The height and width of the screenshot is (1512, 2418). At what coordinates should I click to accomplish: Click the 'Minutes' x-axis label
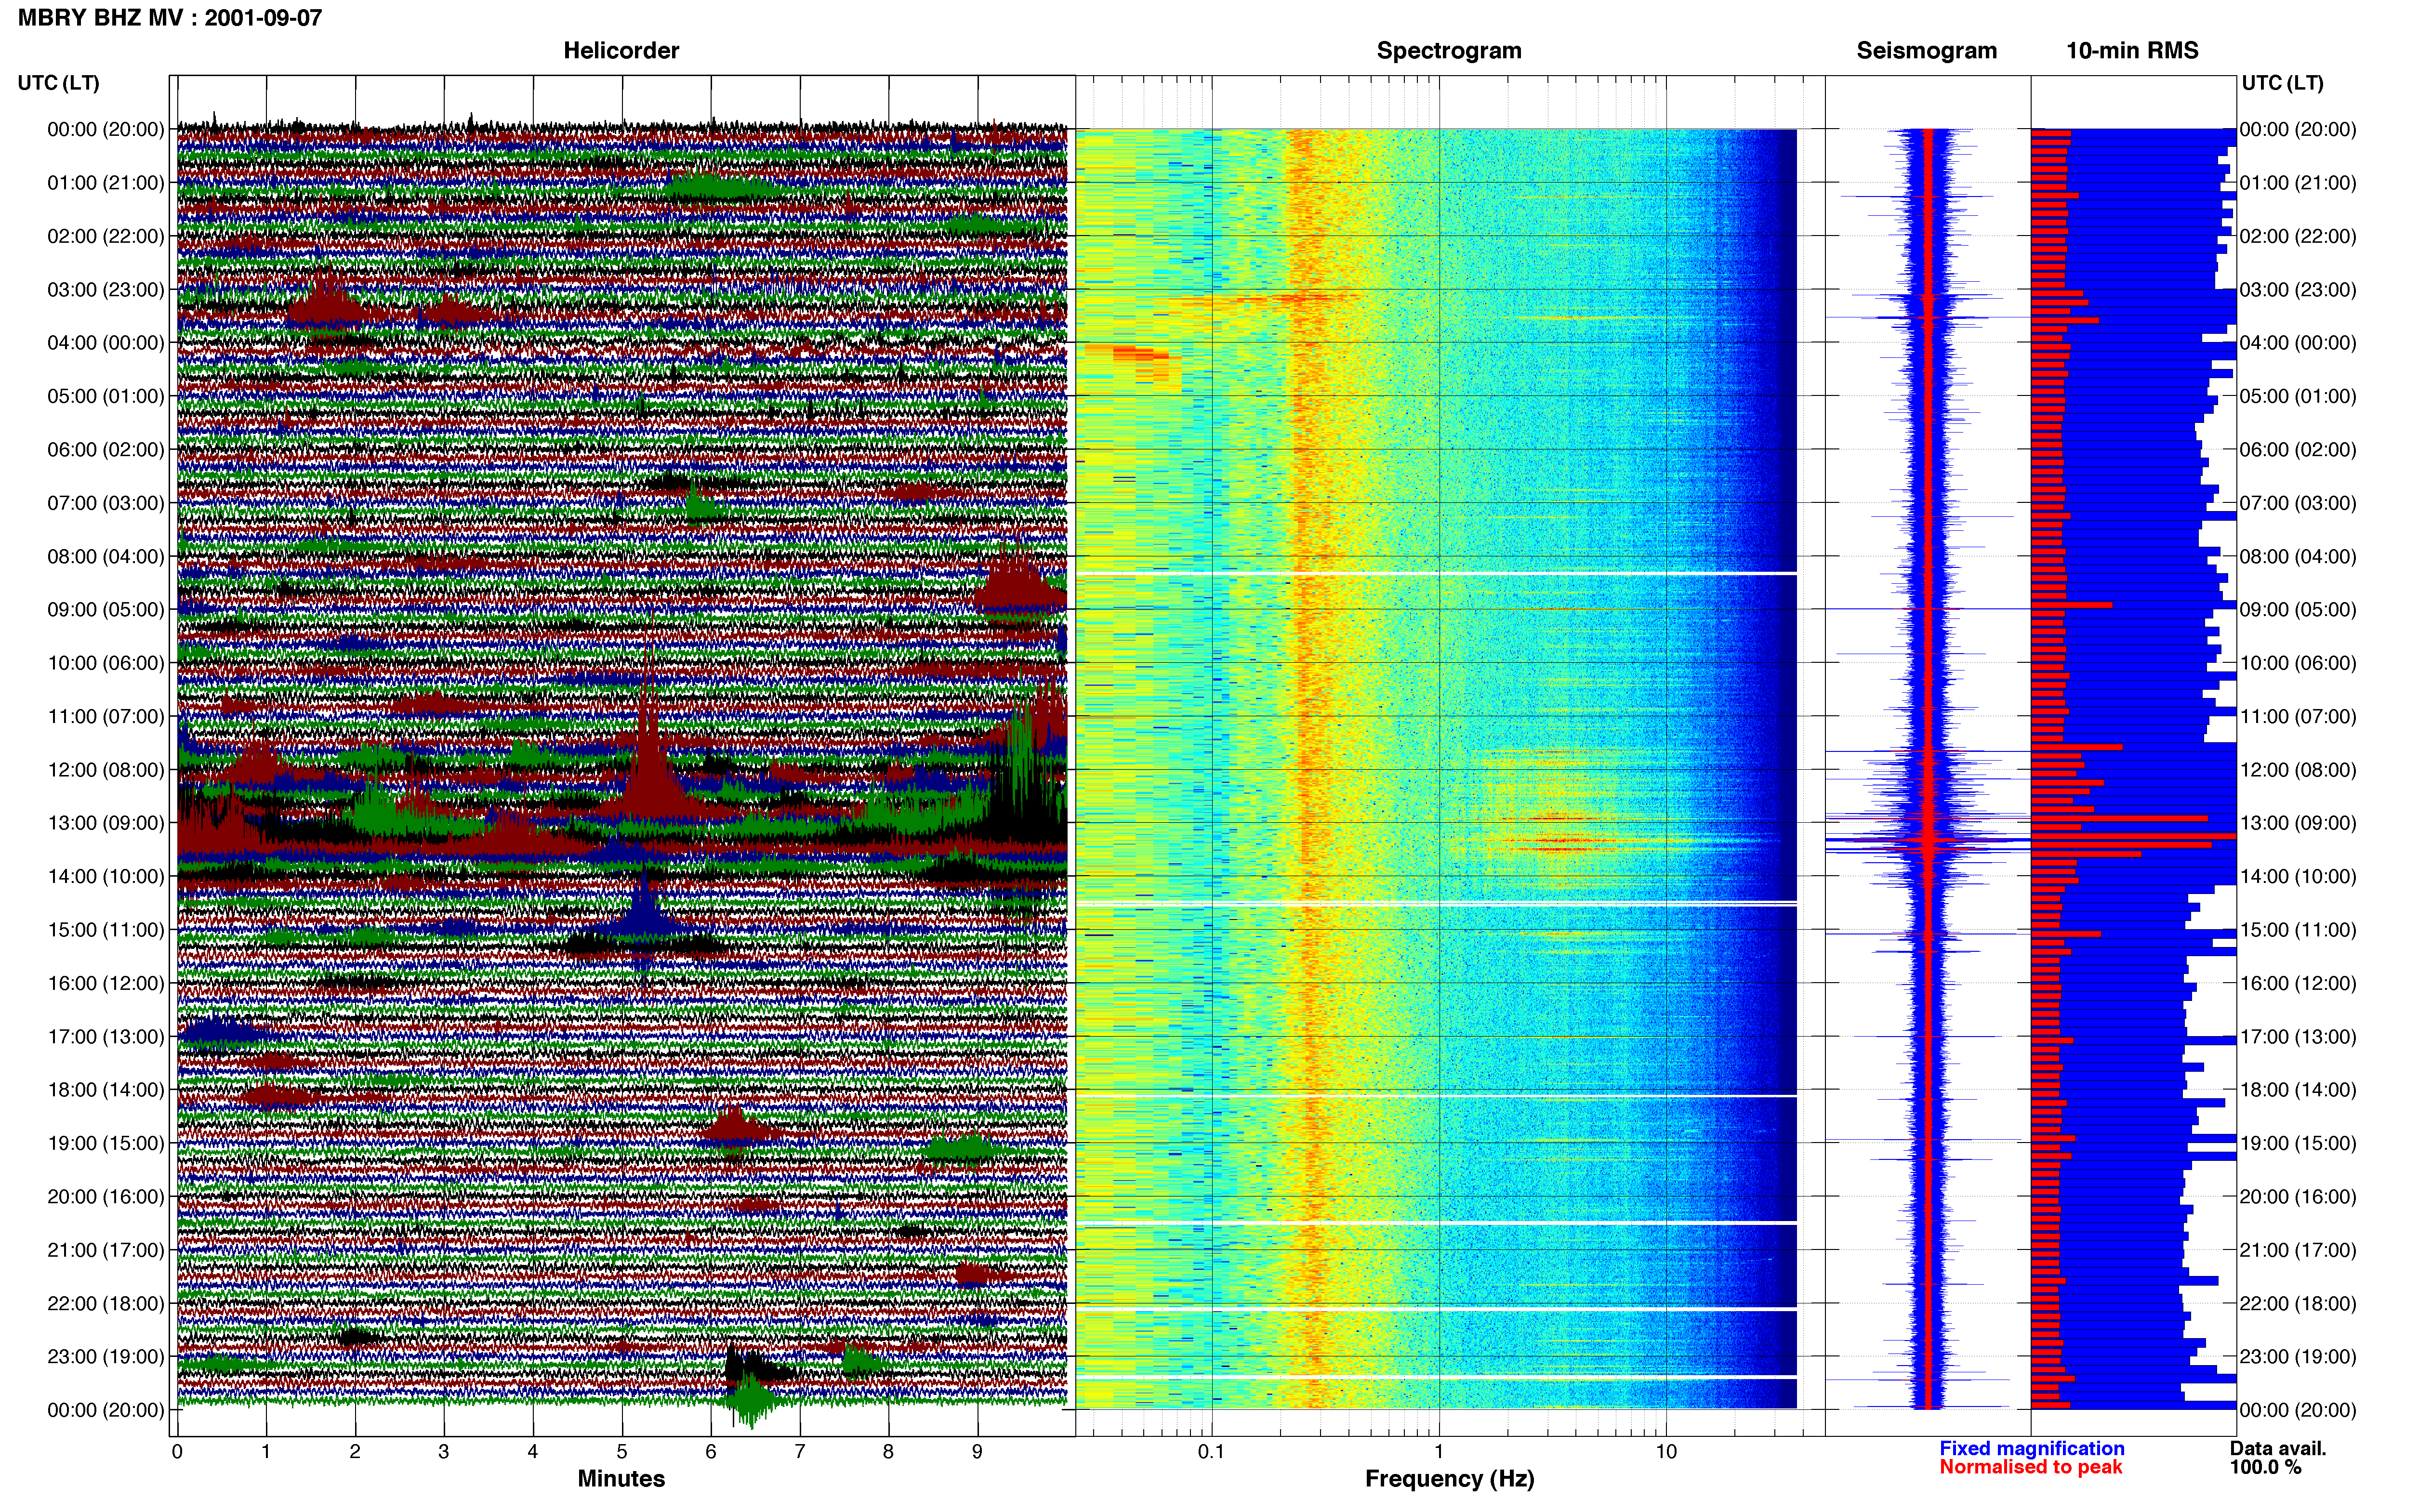pyautogui.click(x=621, y=1478)
